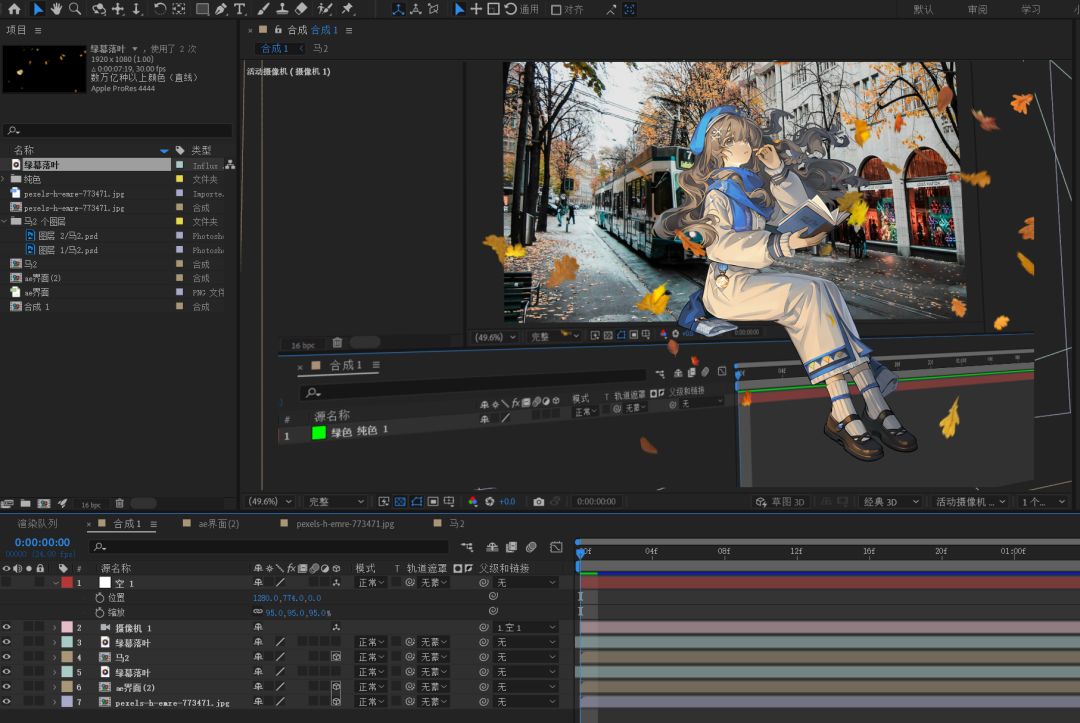
Task: Select the Rectangle shape tool
Action: pos(202,9)
